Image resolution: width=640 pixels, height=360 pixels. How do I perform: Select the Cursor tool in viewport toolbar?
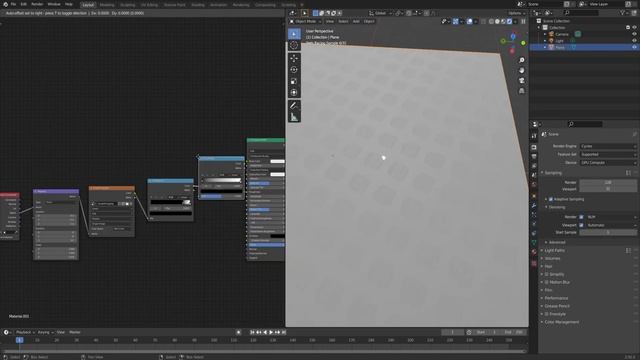294,45
